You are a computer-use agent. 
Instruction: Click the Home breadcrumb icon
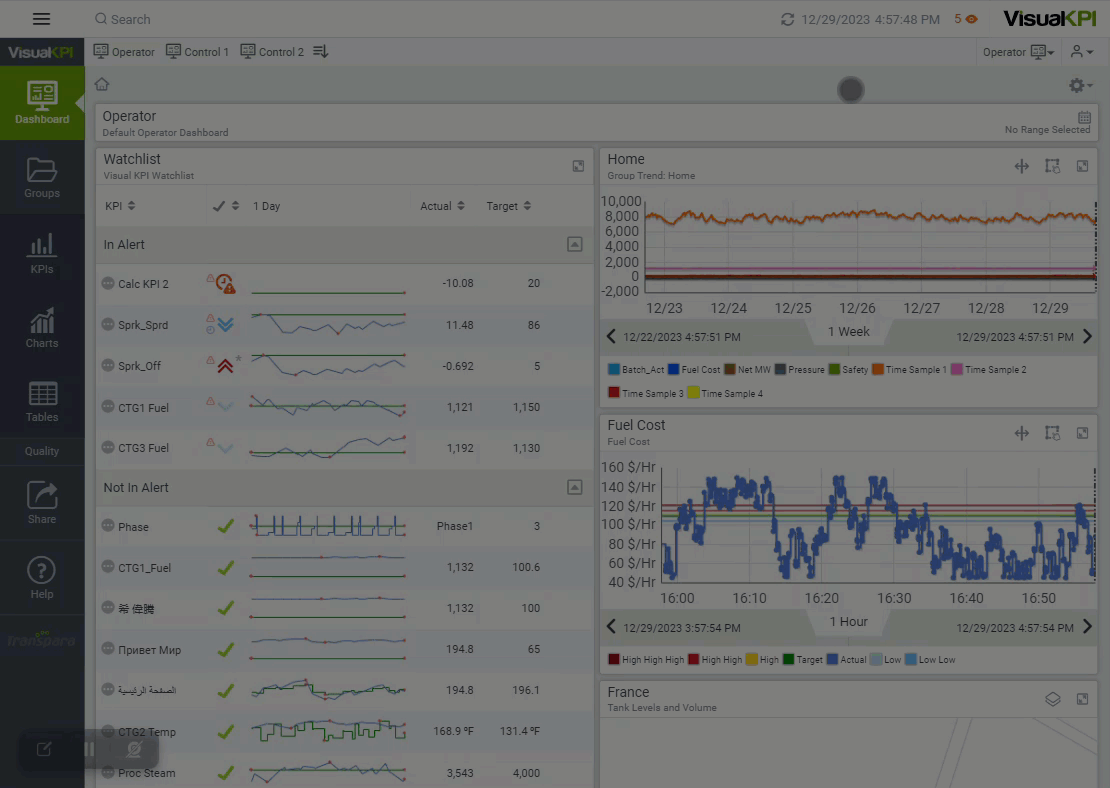[102, 85]
